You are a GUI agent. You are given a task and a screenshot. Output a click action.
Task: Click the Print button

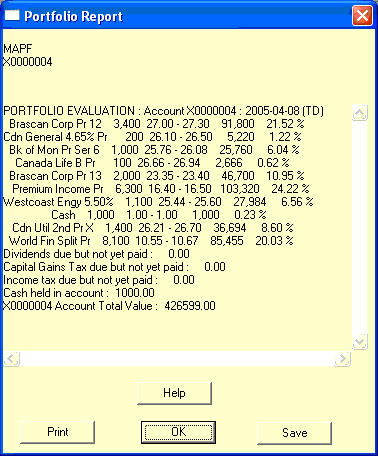click(x=58, y=432)
